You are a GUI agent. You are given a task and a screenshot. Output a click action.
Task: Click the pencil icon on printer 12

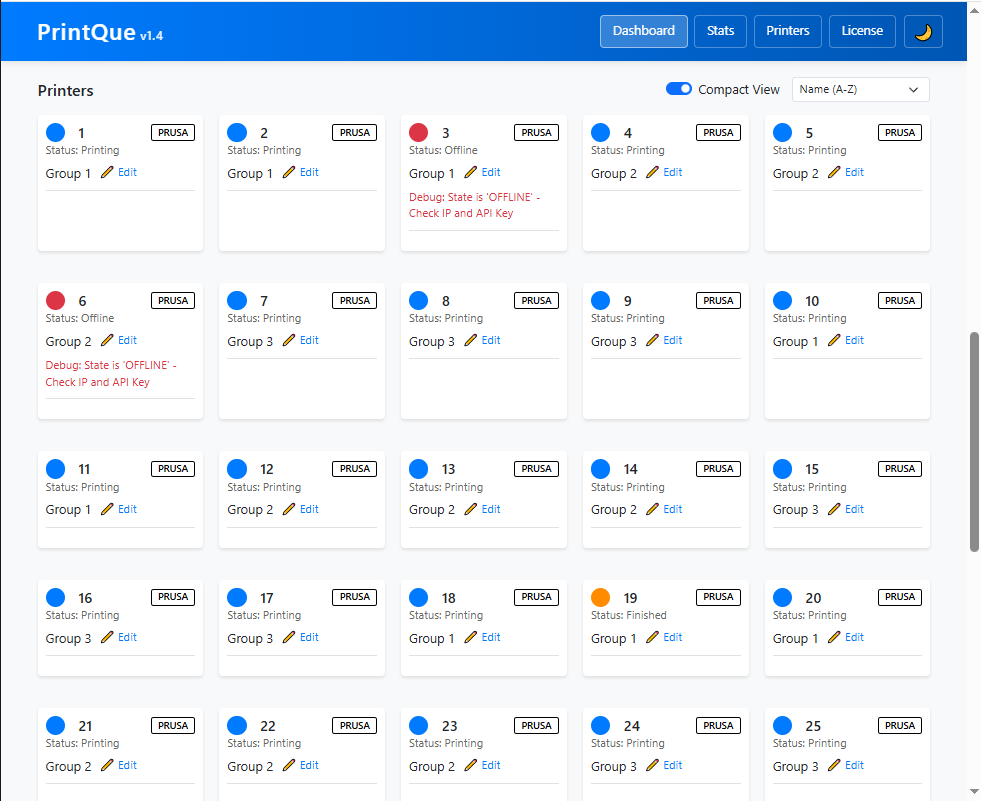[288, 509]
